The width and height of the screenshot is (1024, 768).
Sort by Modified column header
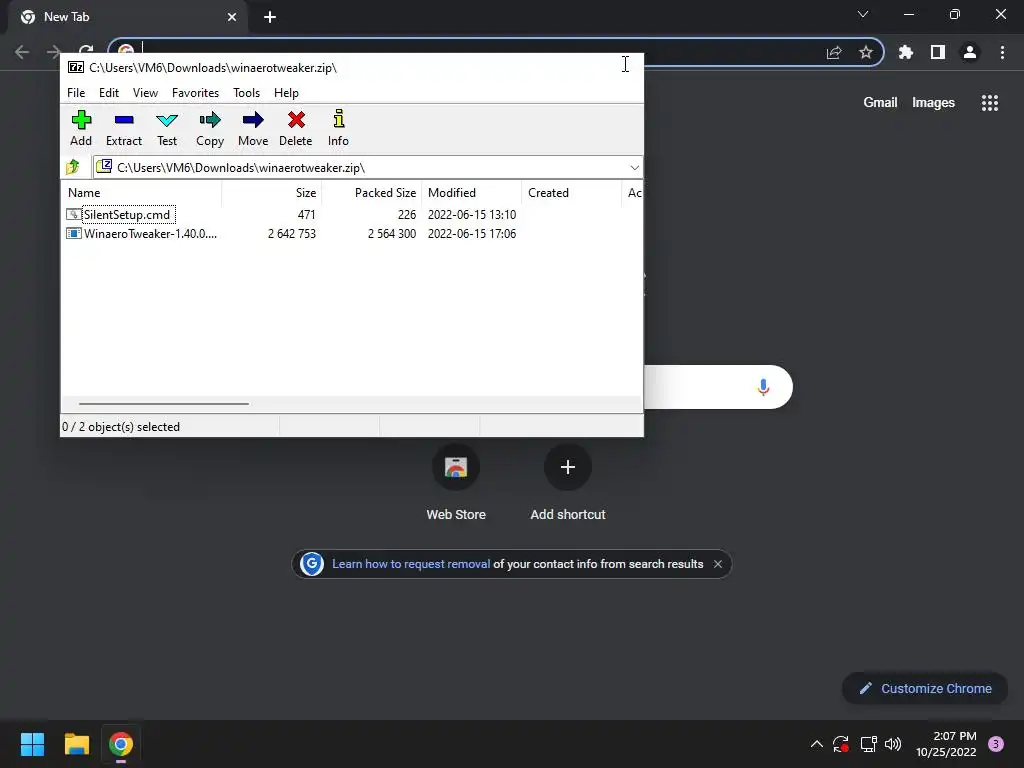tap(472, 193)
